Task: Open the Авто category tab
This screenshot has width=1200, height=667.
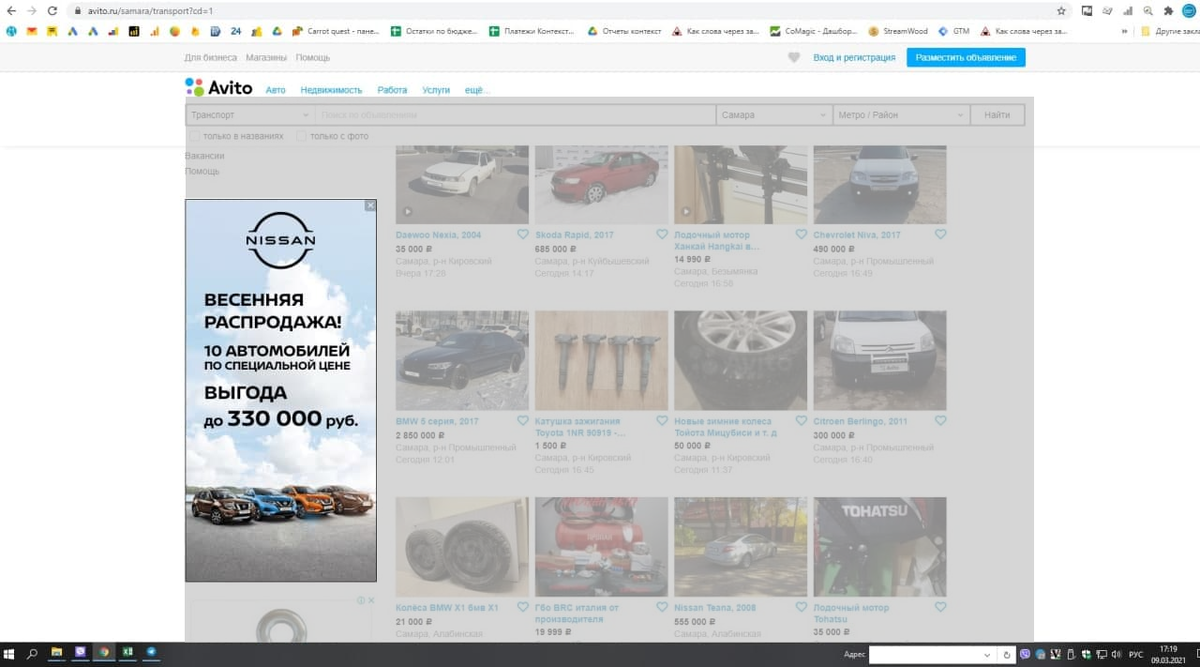Action: coord(276,90)
